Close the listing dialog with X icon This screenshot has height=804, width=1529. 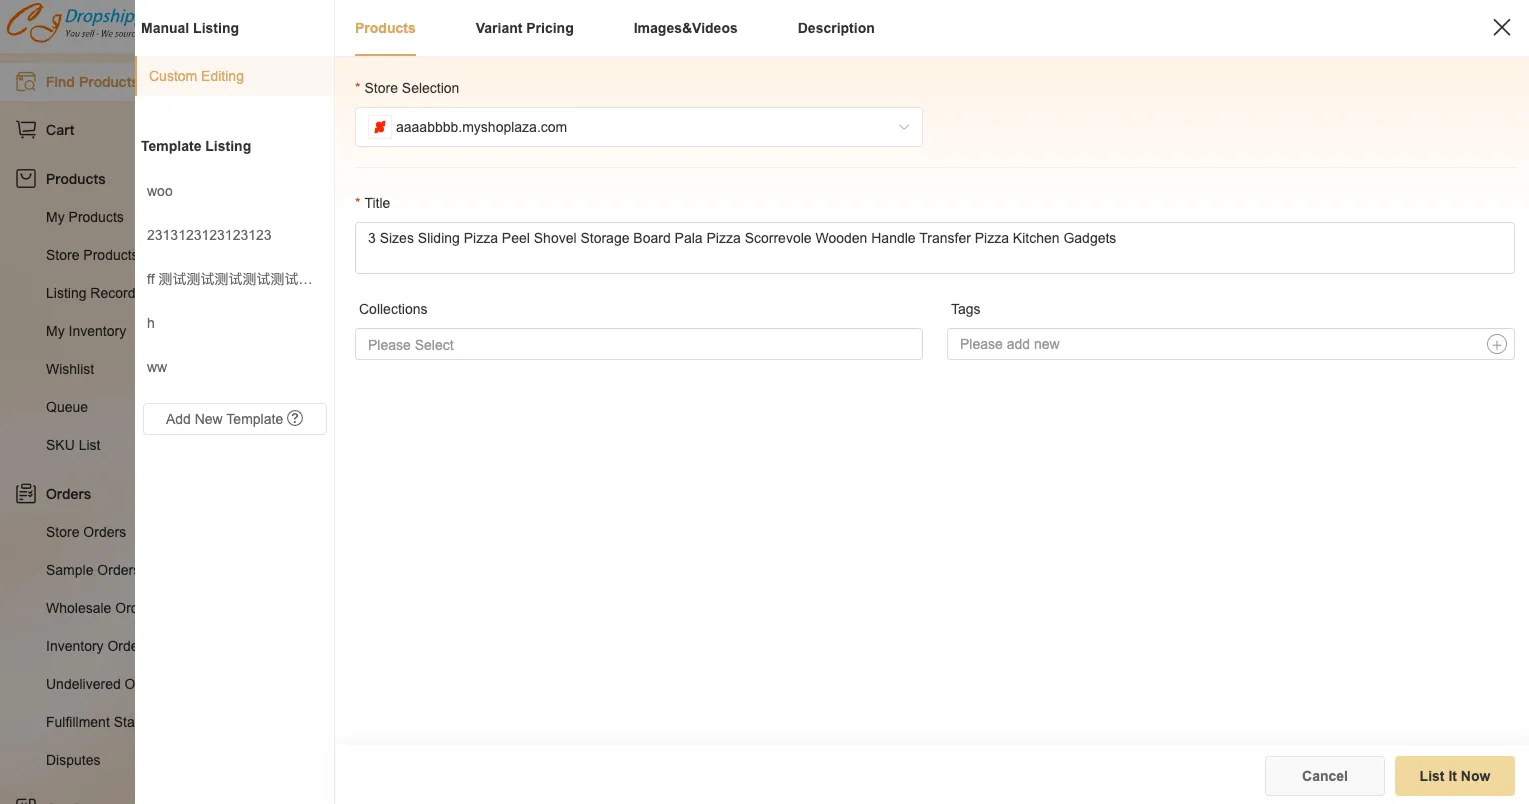(x=1501, y=28)
